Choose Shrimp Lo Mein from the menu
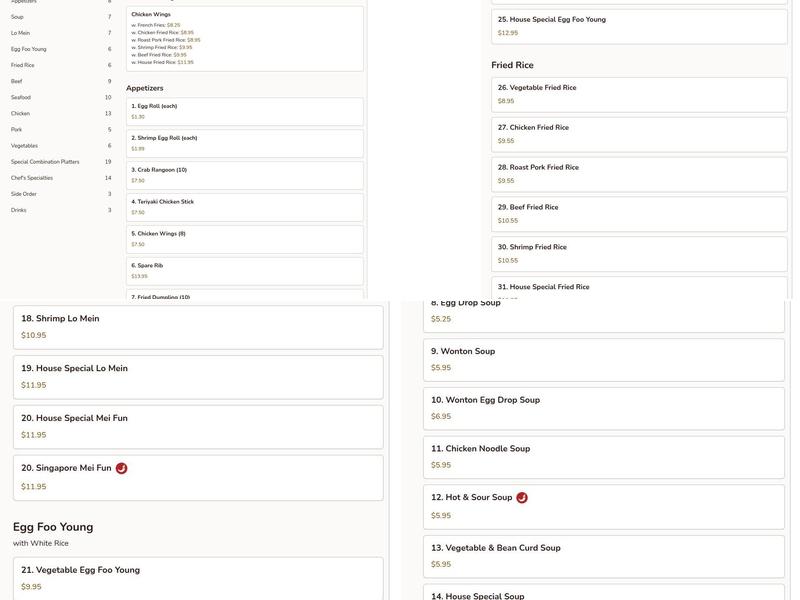Image resolution: width=800 pixels, height=600 pixels. [x=198, y=327]
